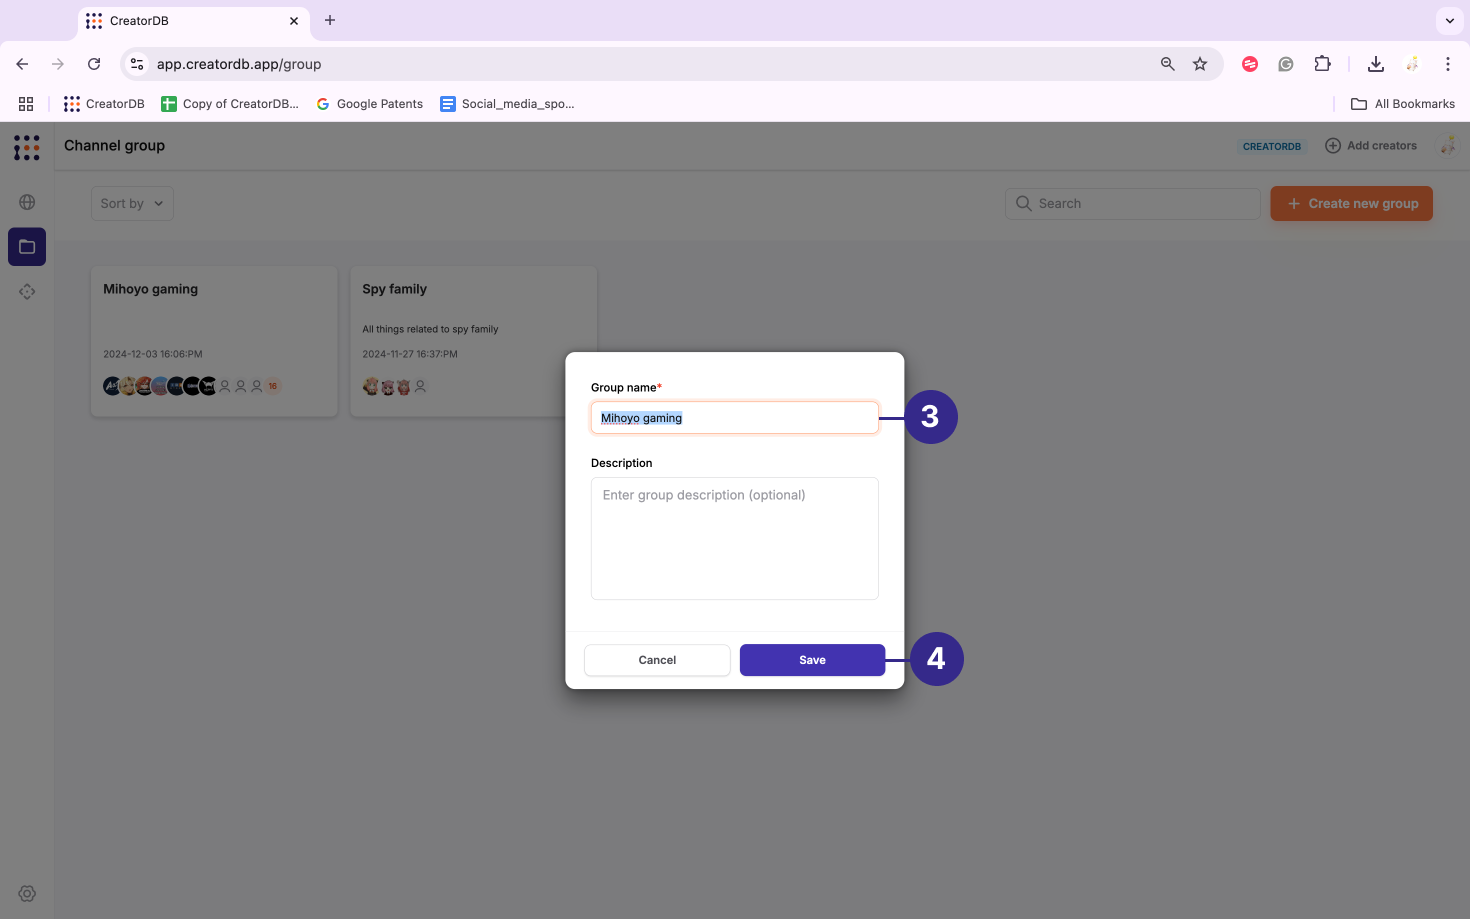Click the browser profile avatar
This screenshot has width=1470, height=919.
click(x=1412, y=64)
